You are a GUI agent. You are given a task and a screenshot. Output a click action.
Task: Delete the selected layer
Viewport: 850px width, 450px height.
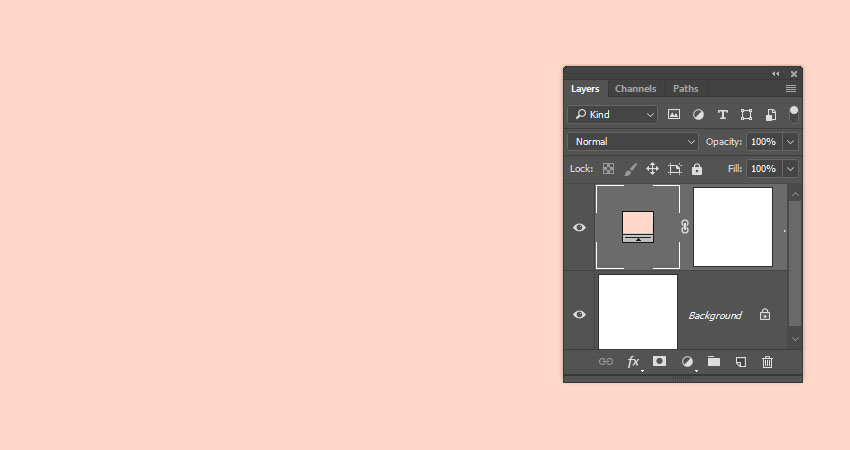point(767,362)
